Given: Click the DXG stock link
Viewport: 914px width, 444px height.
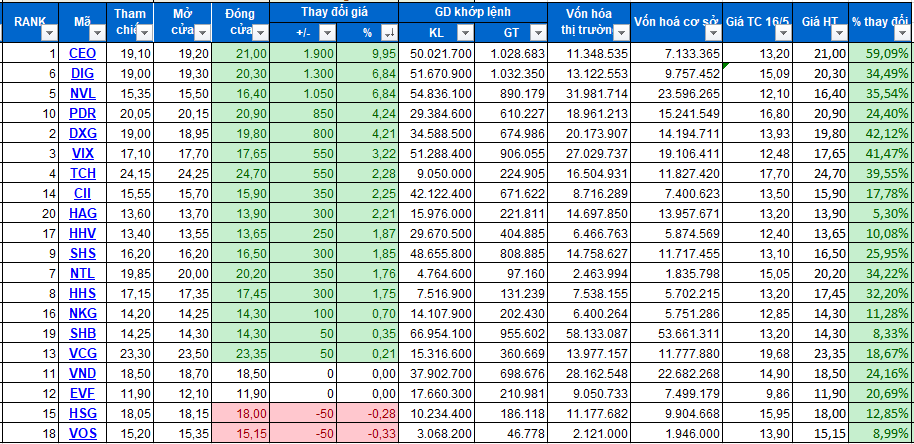Looking at the screenshot, I should [82, 133].
